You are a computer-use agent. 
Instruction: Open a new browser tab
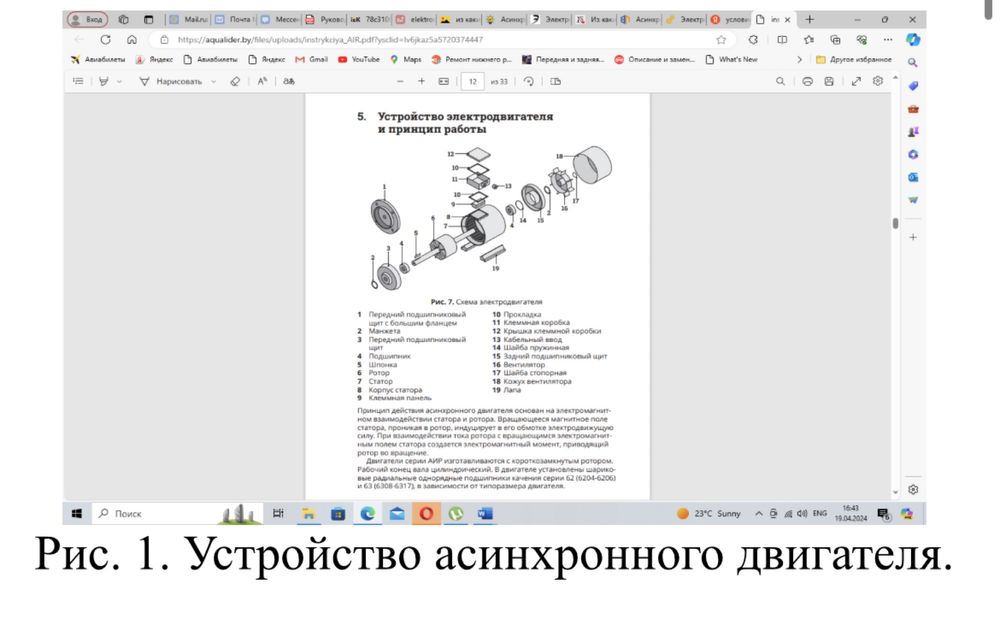pyautogui.click(x=809, y=19)
